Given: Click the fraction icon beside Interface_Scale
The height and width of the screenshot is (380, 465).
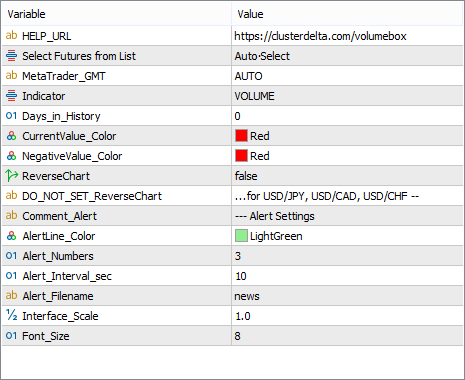Looking at the screenshot, I should tap(11, 315).
